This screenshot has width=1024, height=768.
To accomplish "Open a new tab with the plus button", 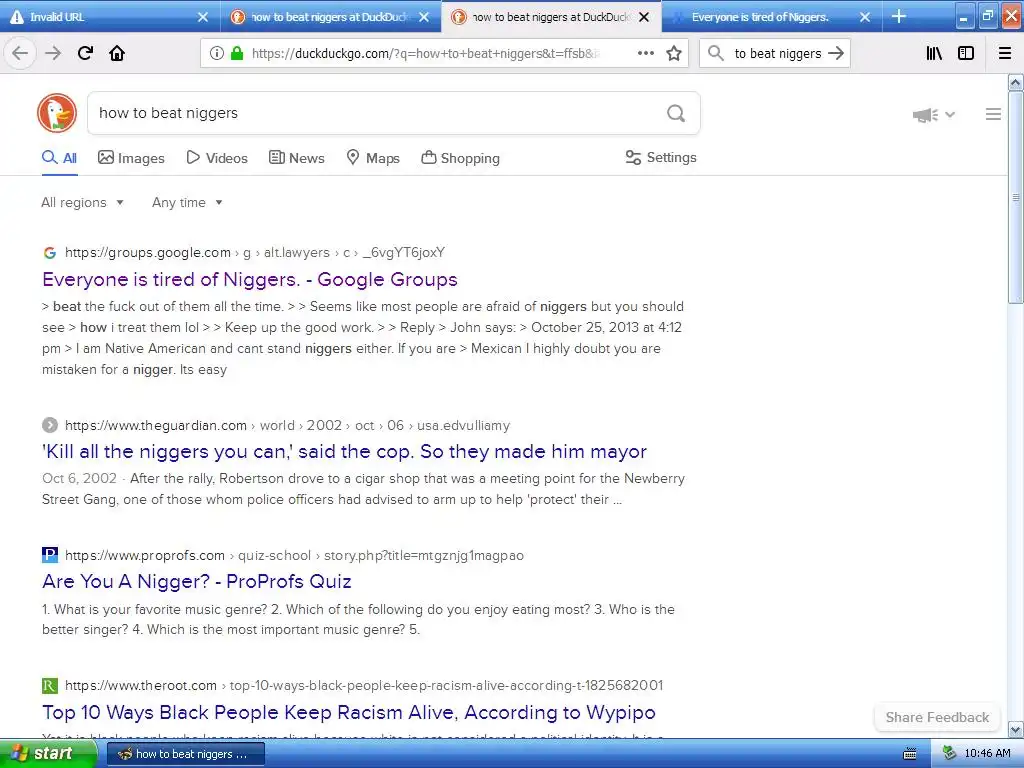I will click(x=899, y=16).
